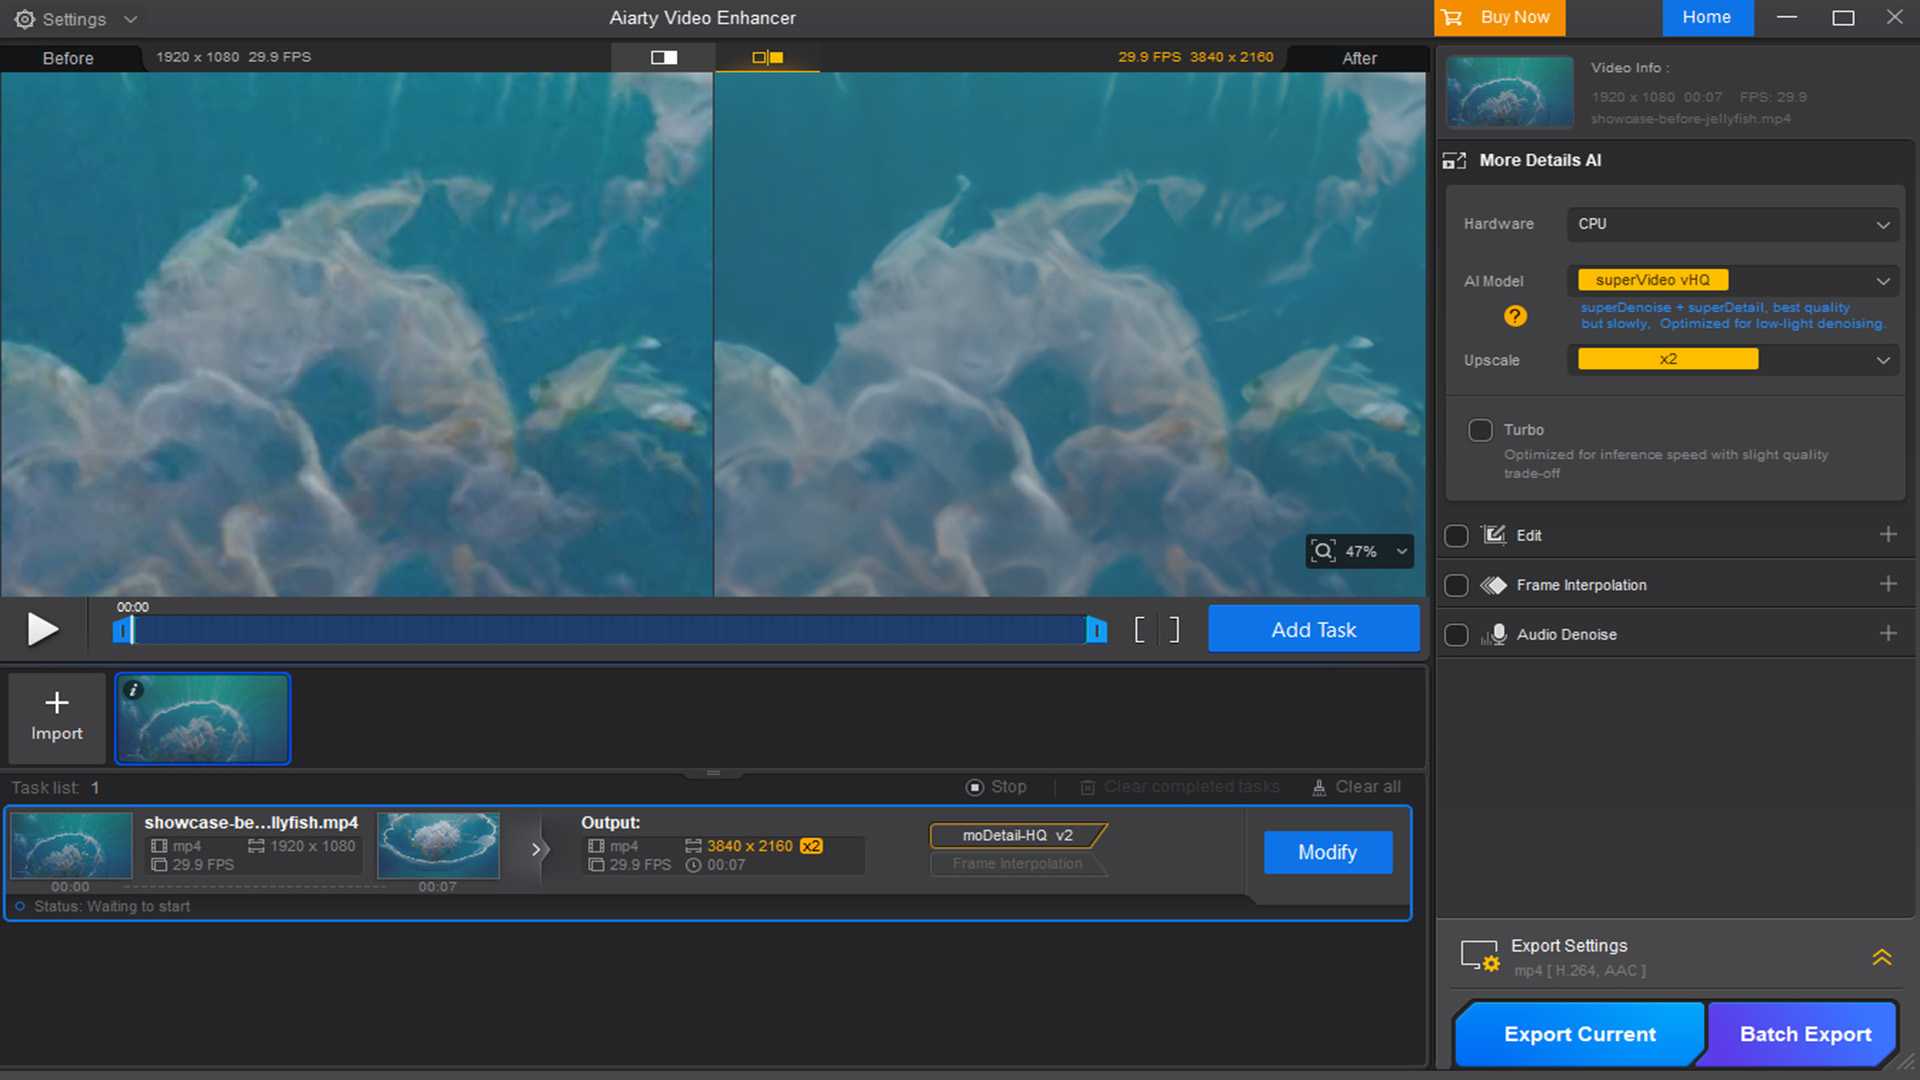This screenshot has height=1080, width=1920.
Task: Click the Export Settings monitor icon
Action: [x=1479, y=956]
